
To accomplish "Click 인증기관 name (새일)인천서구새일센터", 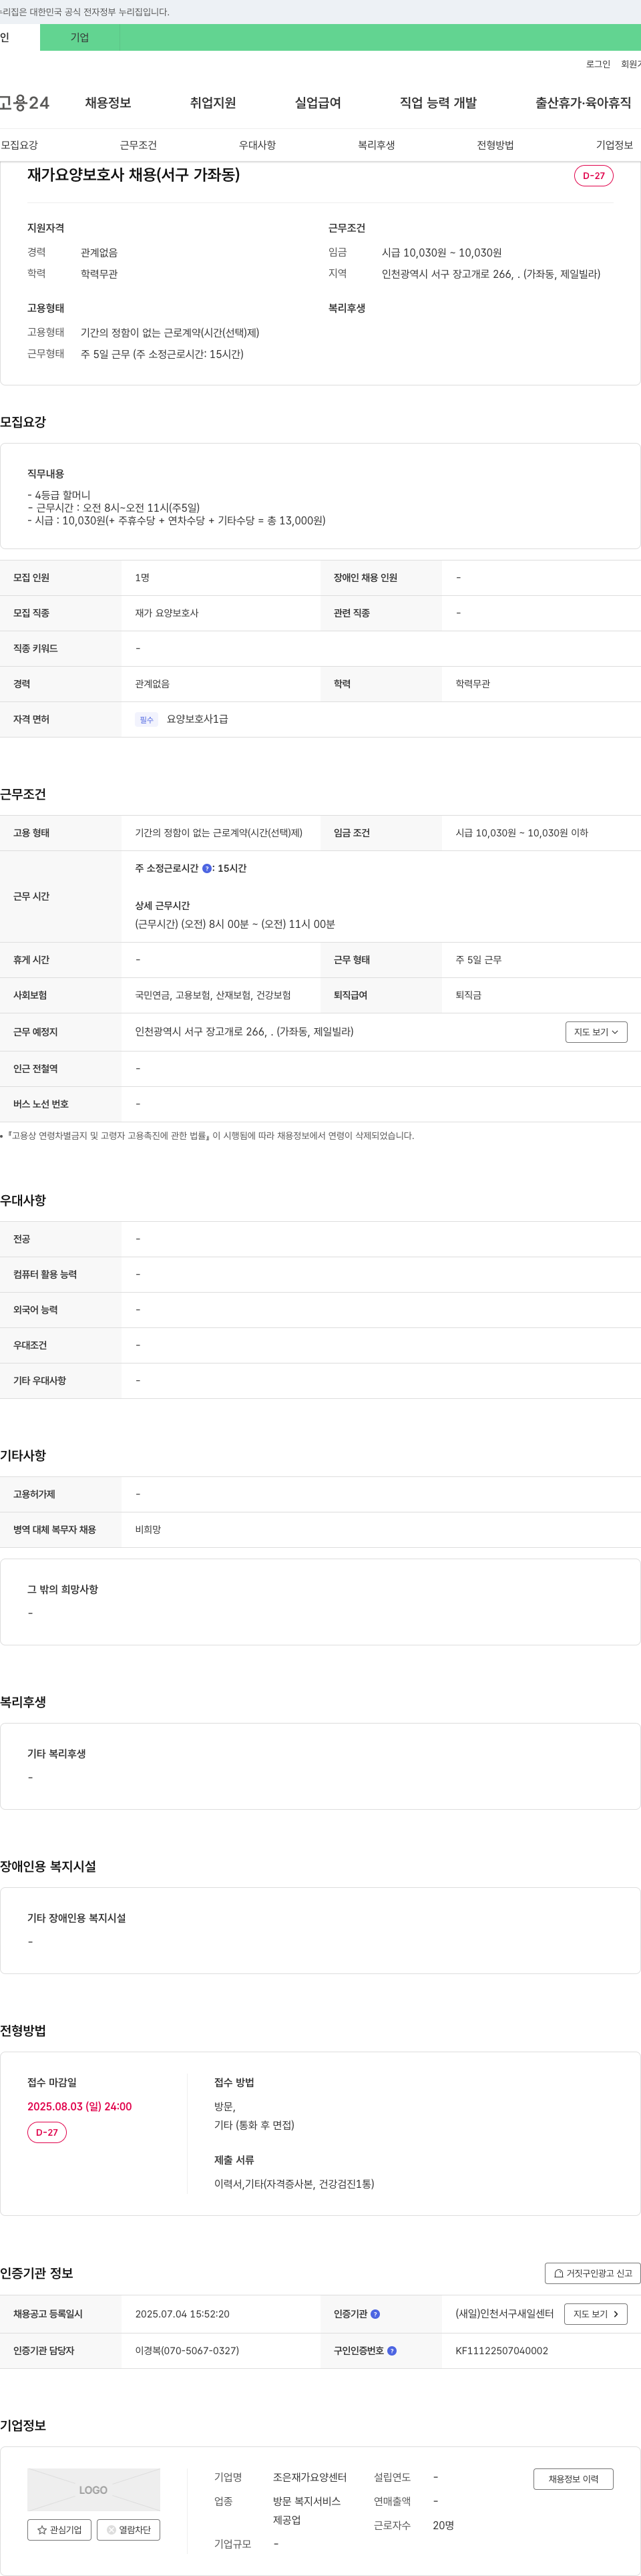I will point(504,2314).
